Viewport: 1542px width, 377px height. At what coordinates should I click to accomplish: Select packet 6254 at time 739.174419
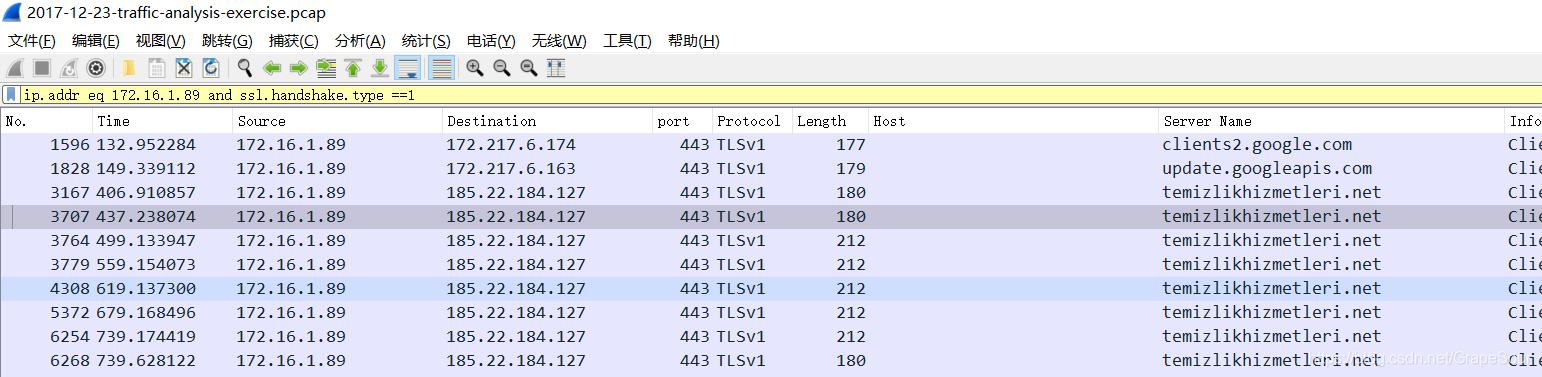pos(771,336)
